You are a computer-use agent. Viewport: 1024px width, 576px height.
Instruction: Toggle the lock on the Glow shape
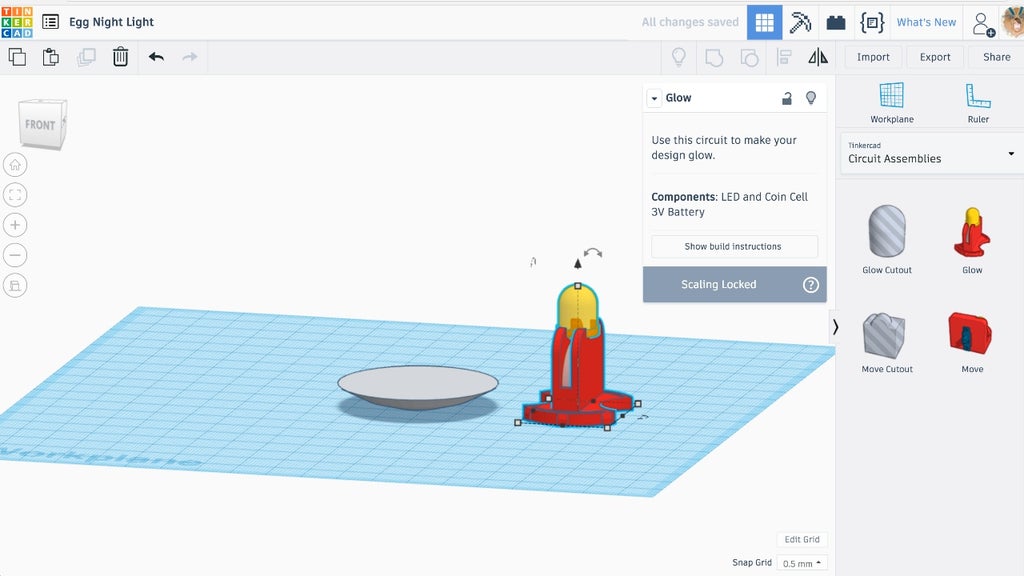(x=787, y=98)
